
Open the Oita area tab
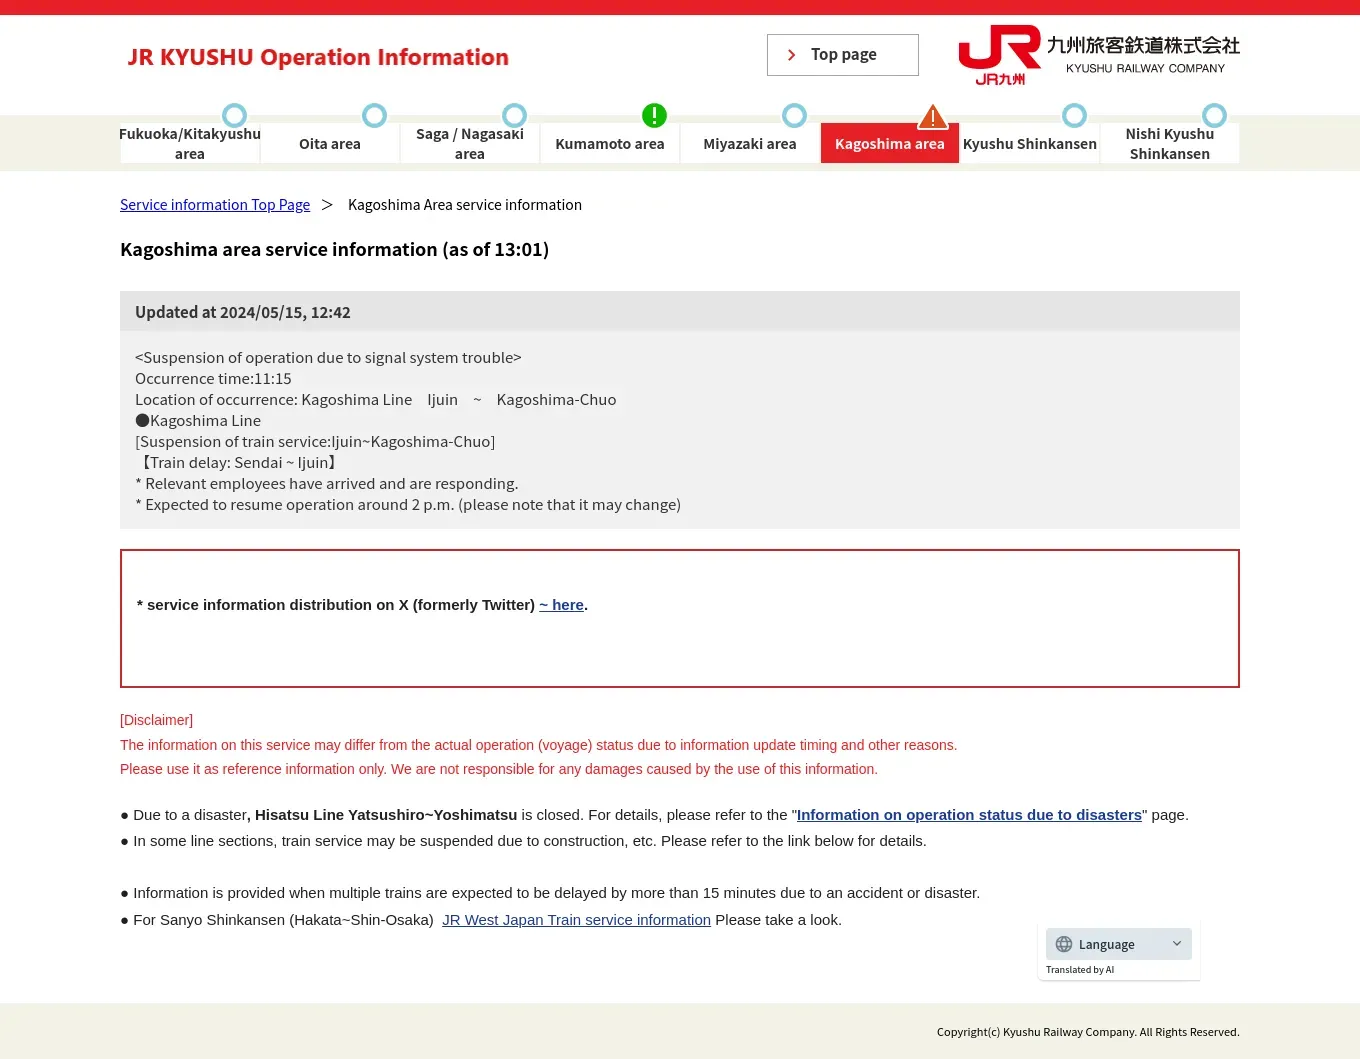click(x=330, y=143)
